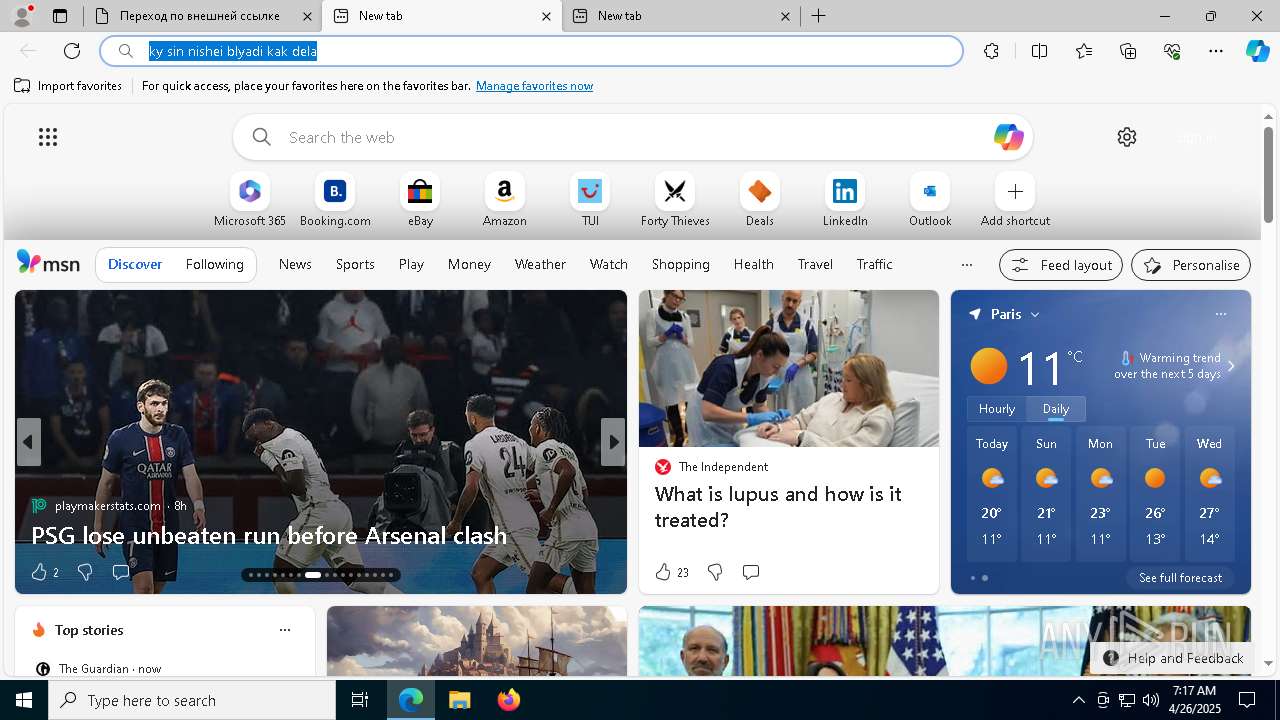Toggle split screen view

(1039, 51)
